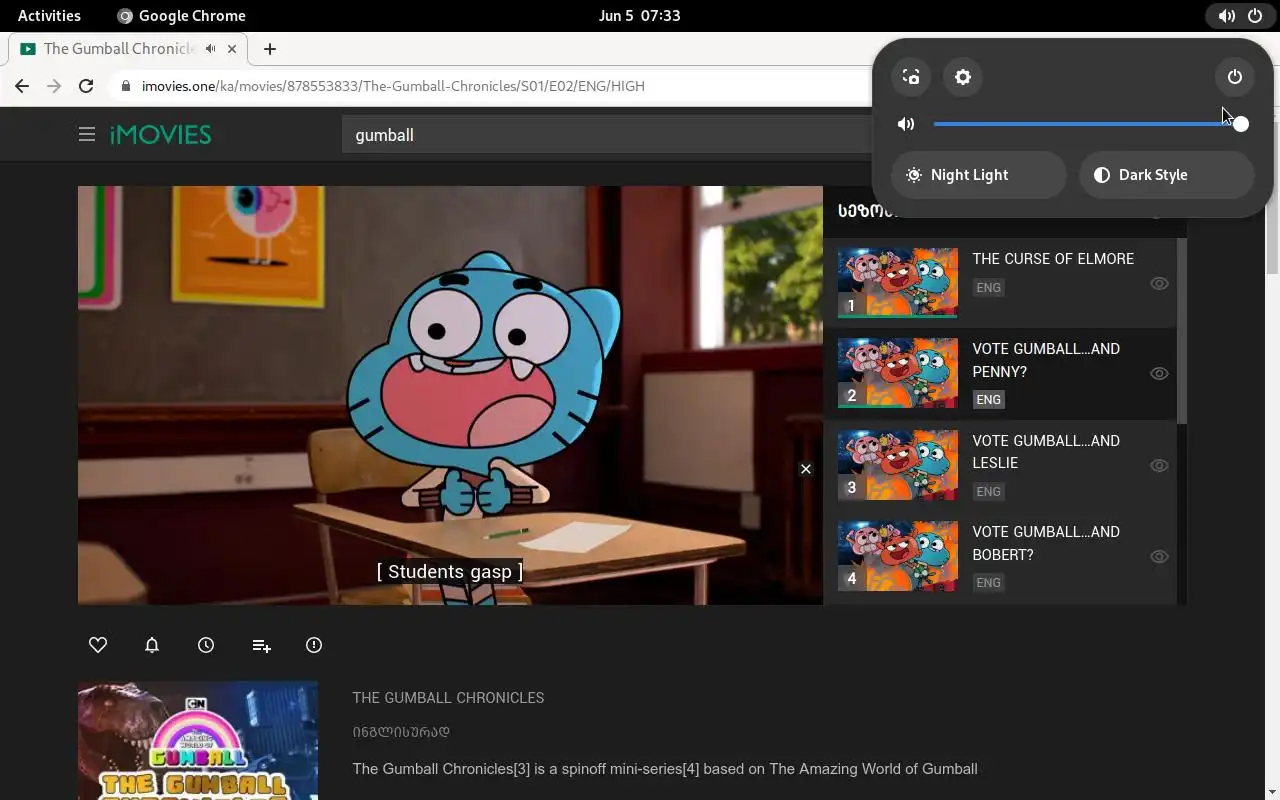The image size is (1280, 800).
Task: Click thumbnail of episode 3
Action: (897, 465)
